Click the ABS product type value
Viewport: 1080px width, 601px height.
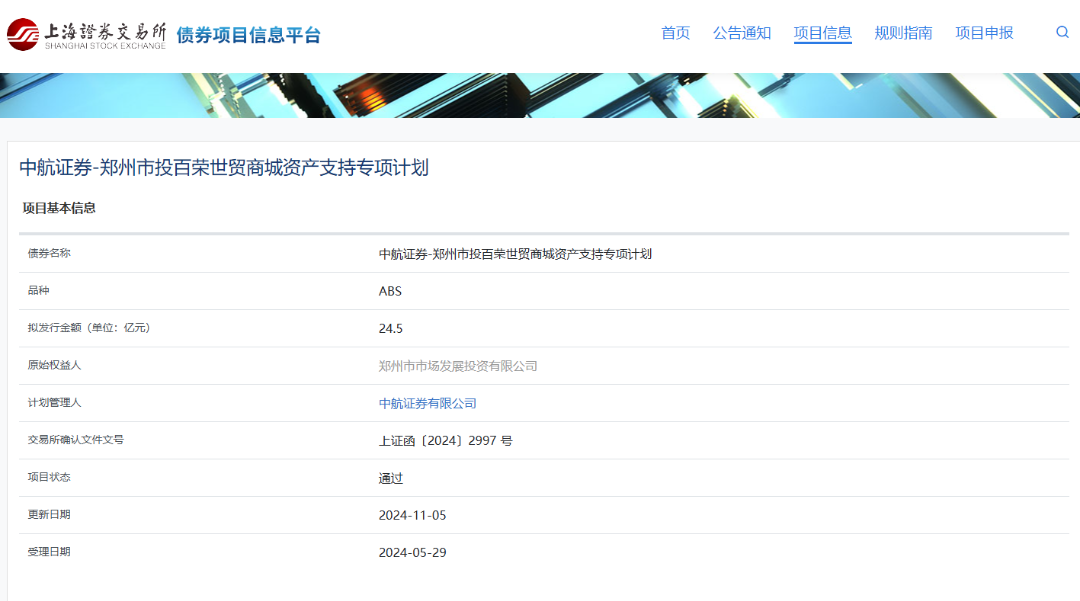point(390,291)
